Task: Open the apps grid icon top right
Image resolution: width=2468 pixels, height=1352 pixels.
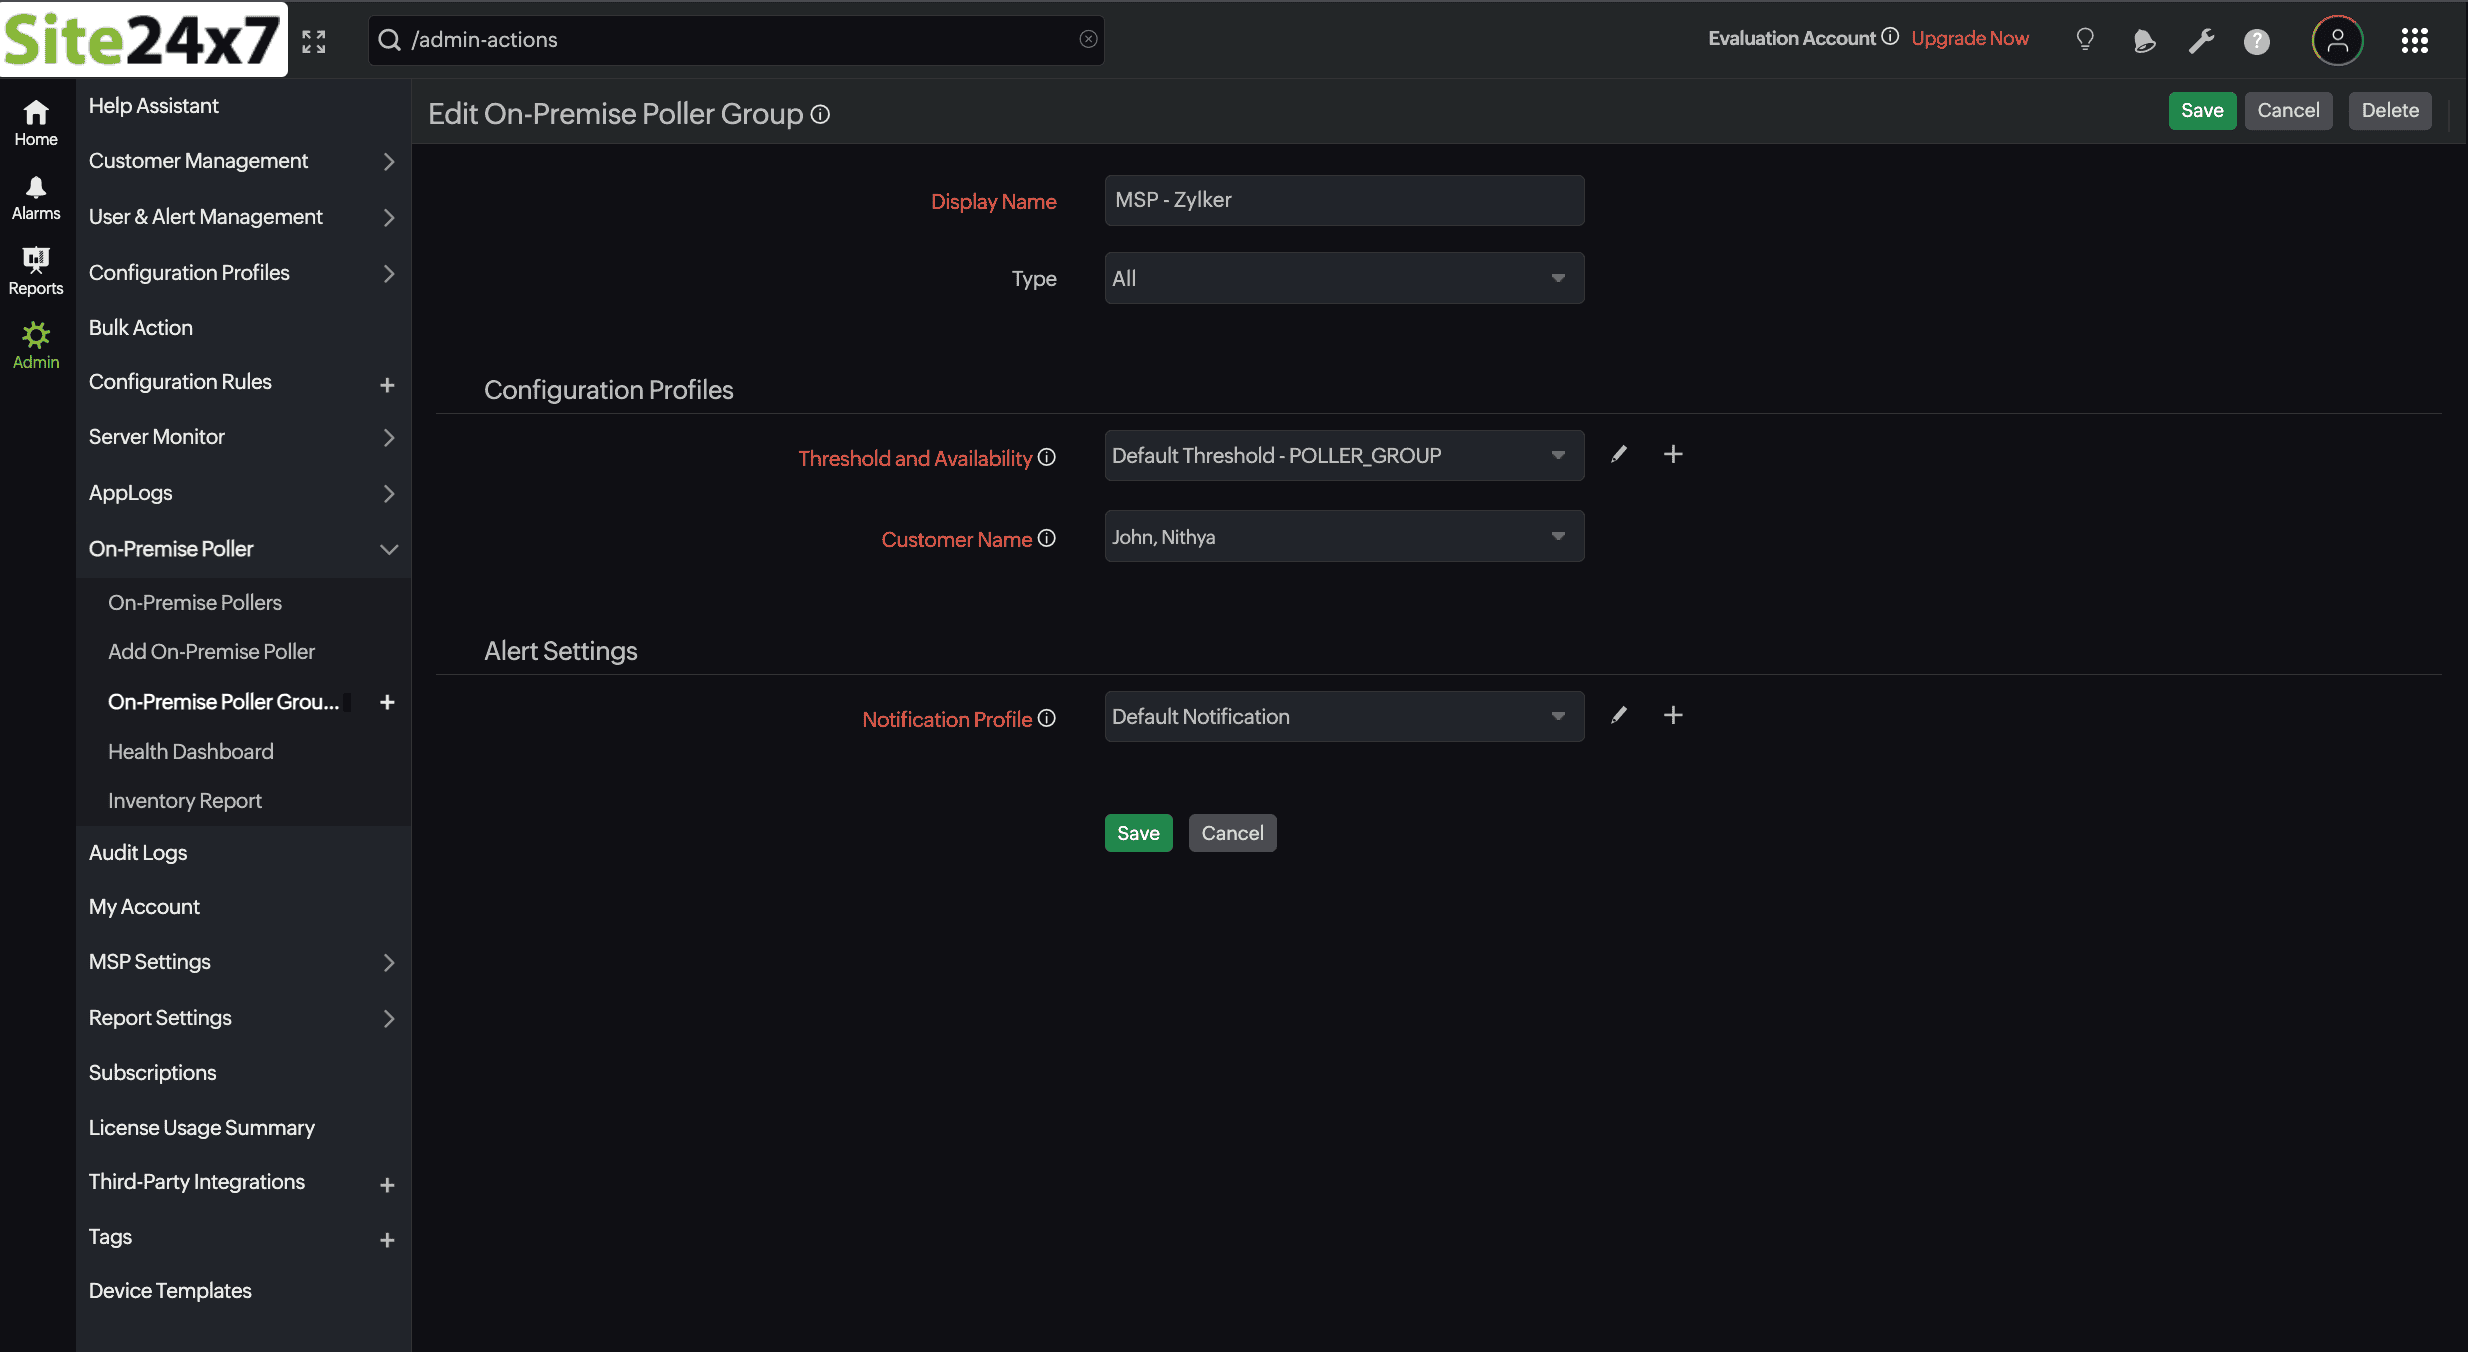Action: pyautogui.click(x=2415, y=40)
